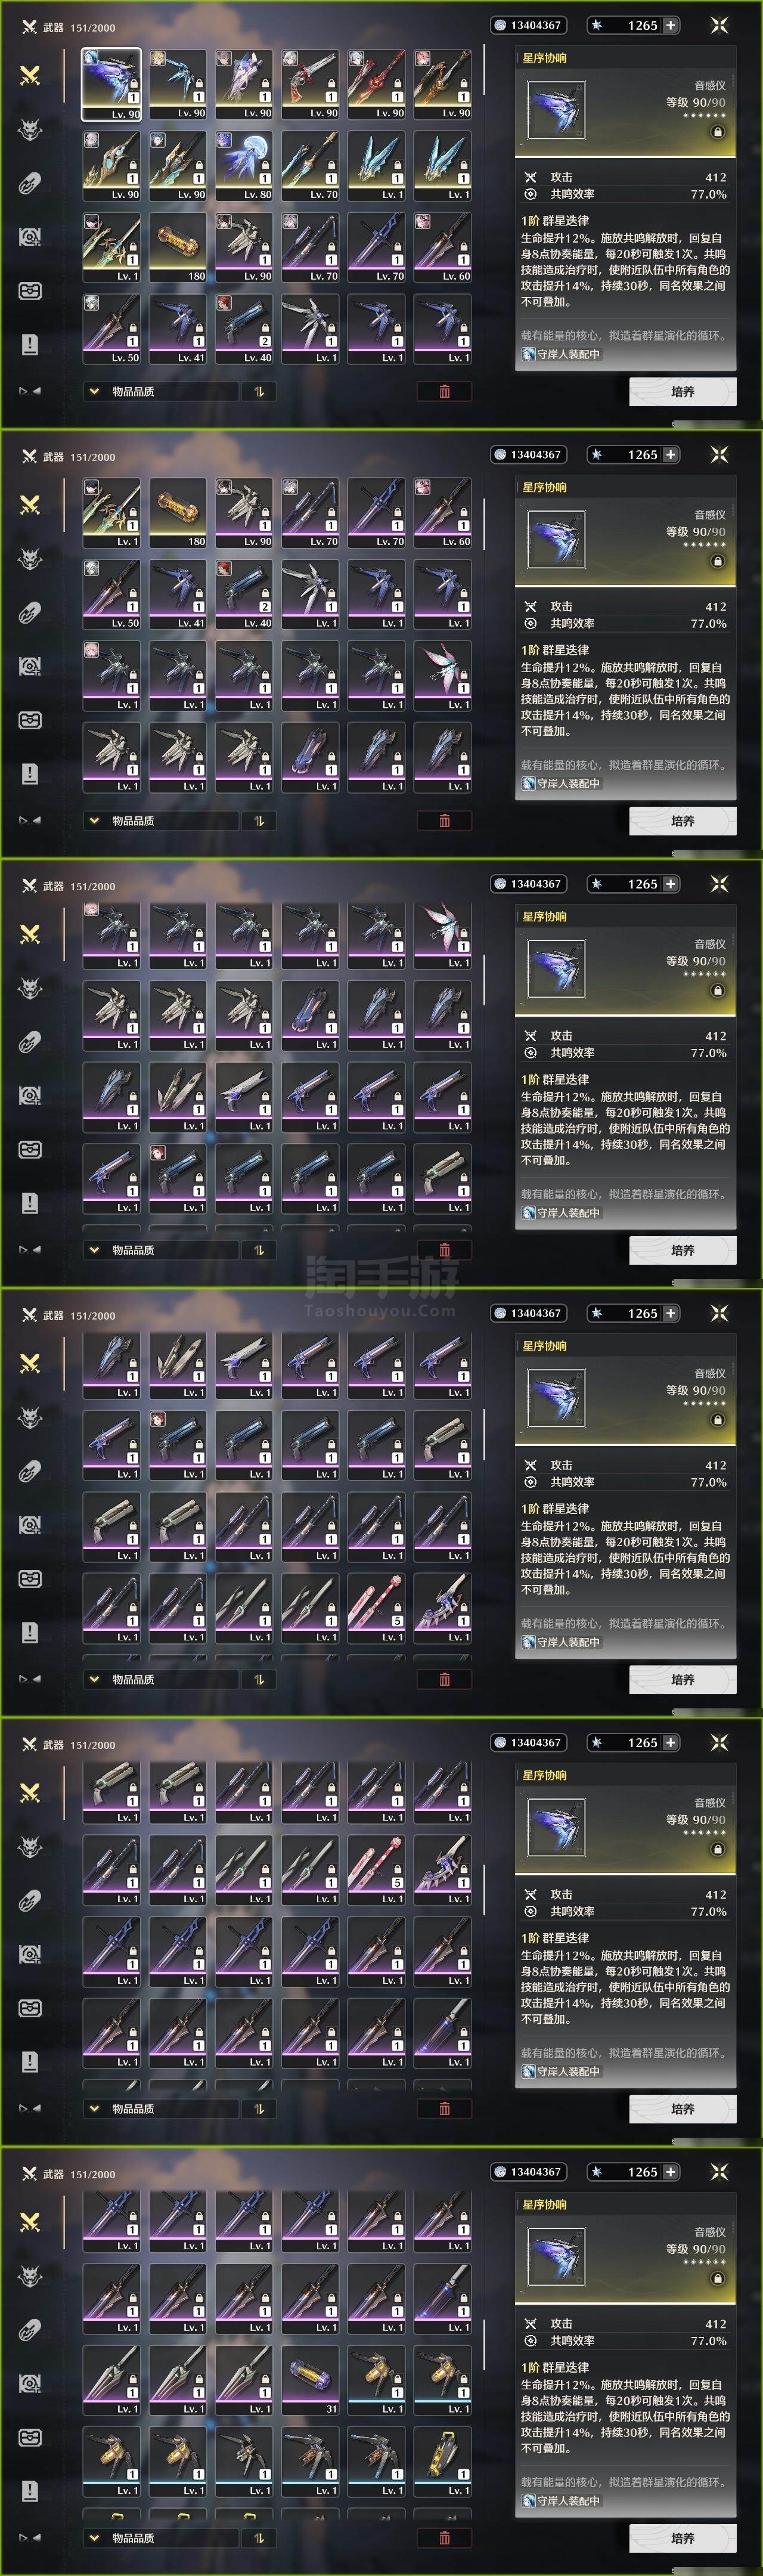This screenshot has width=763, height=2576.
Task: Select the Lv. 50 dark sword weapon in topmost grid
Action: [111, 329]
